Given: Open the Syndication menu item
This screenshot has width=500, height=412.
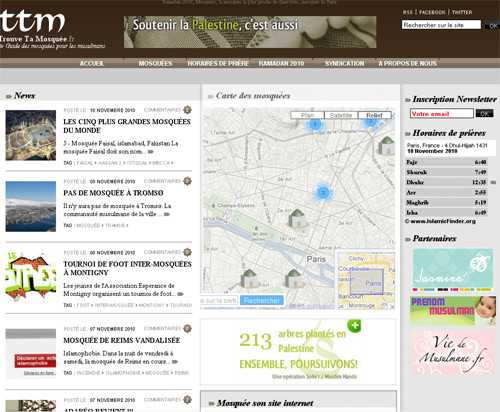Looking at the screenshot, I should coord(345,63).
